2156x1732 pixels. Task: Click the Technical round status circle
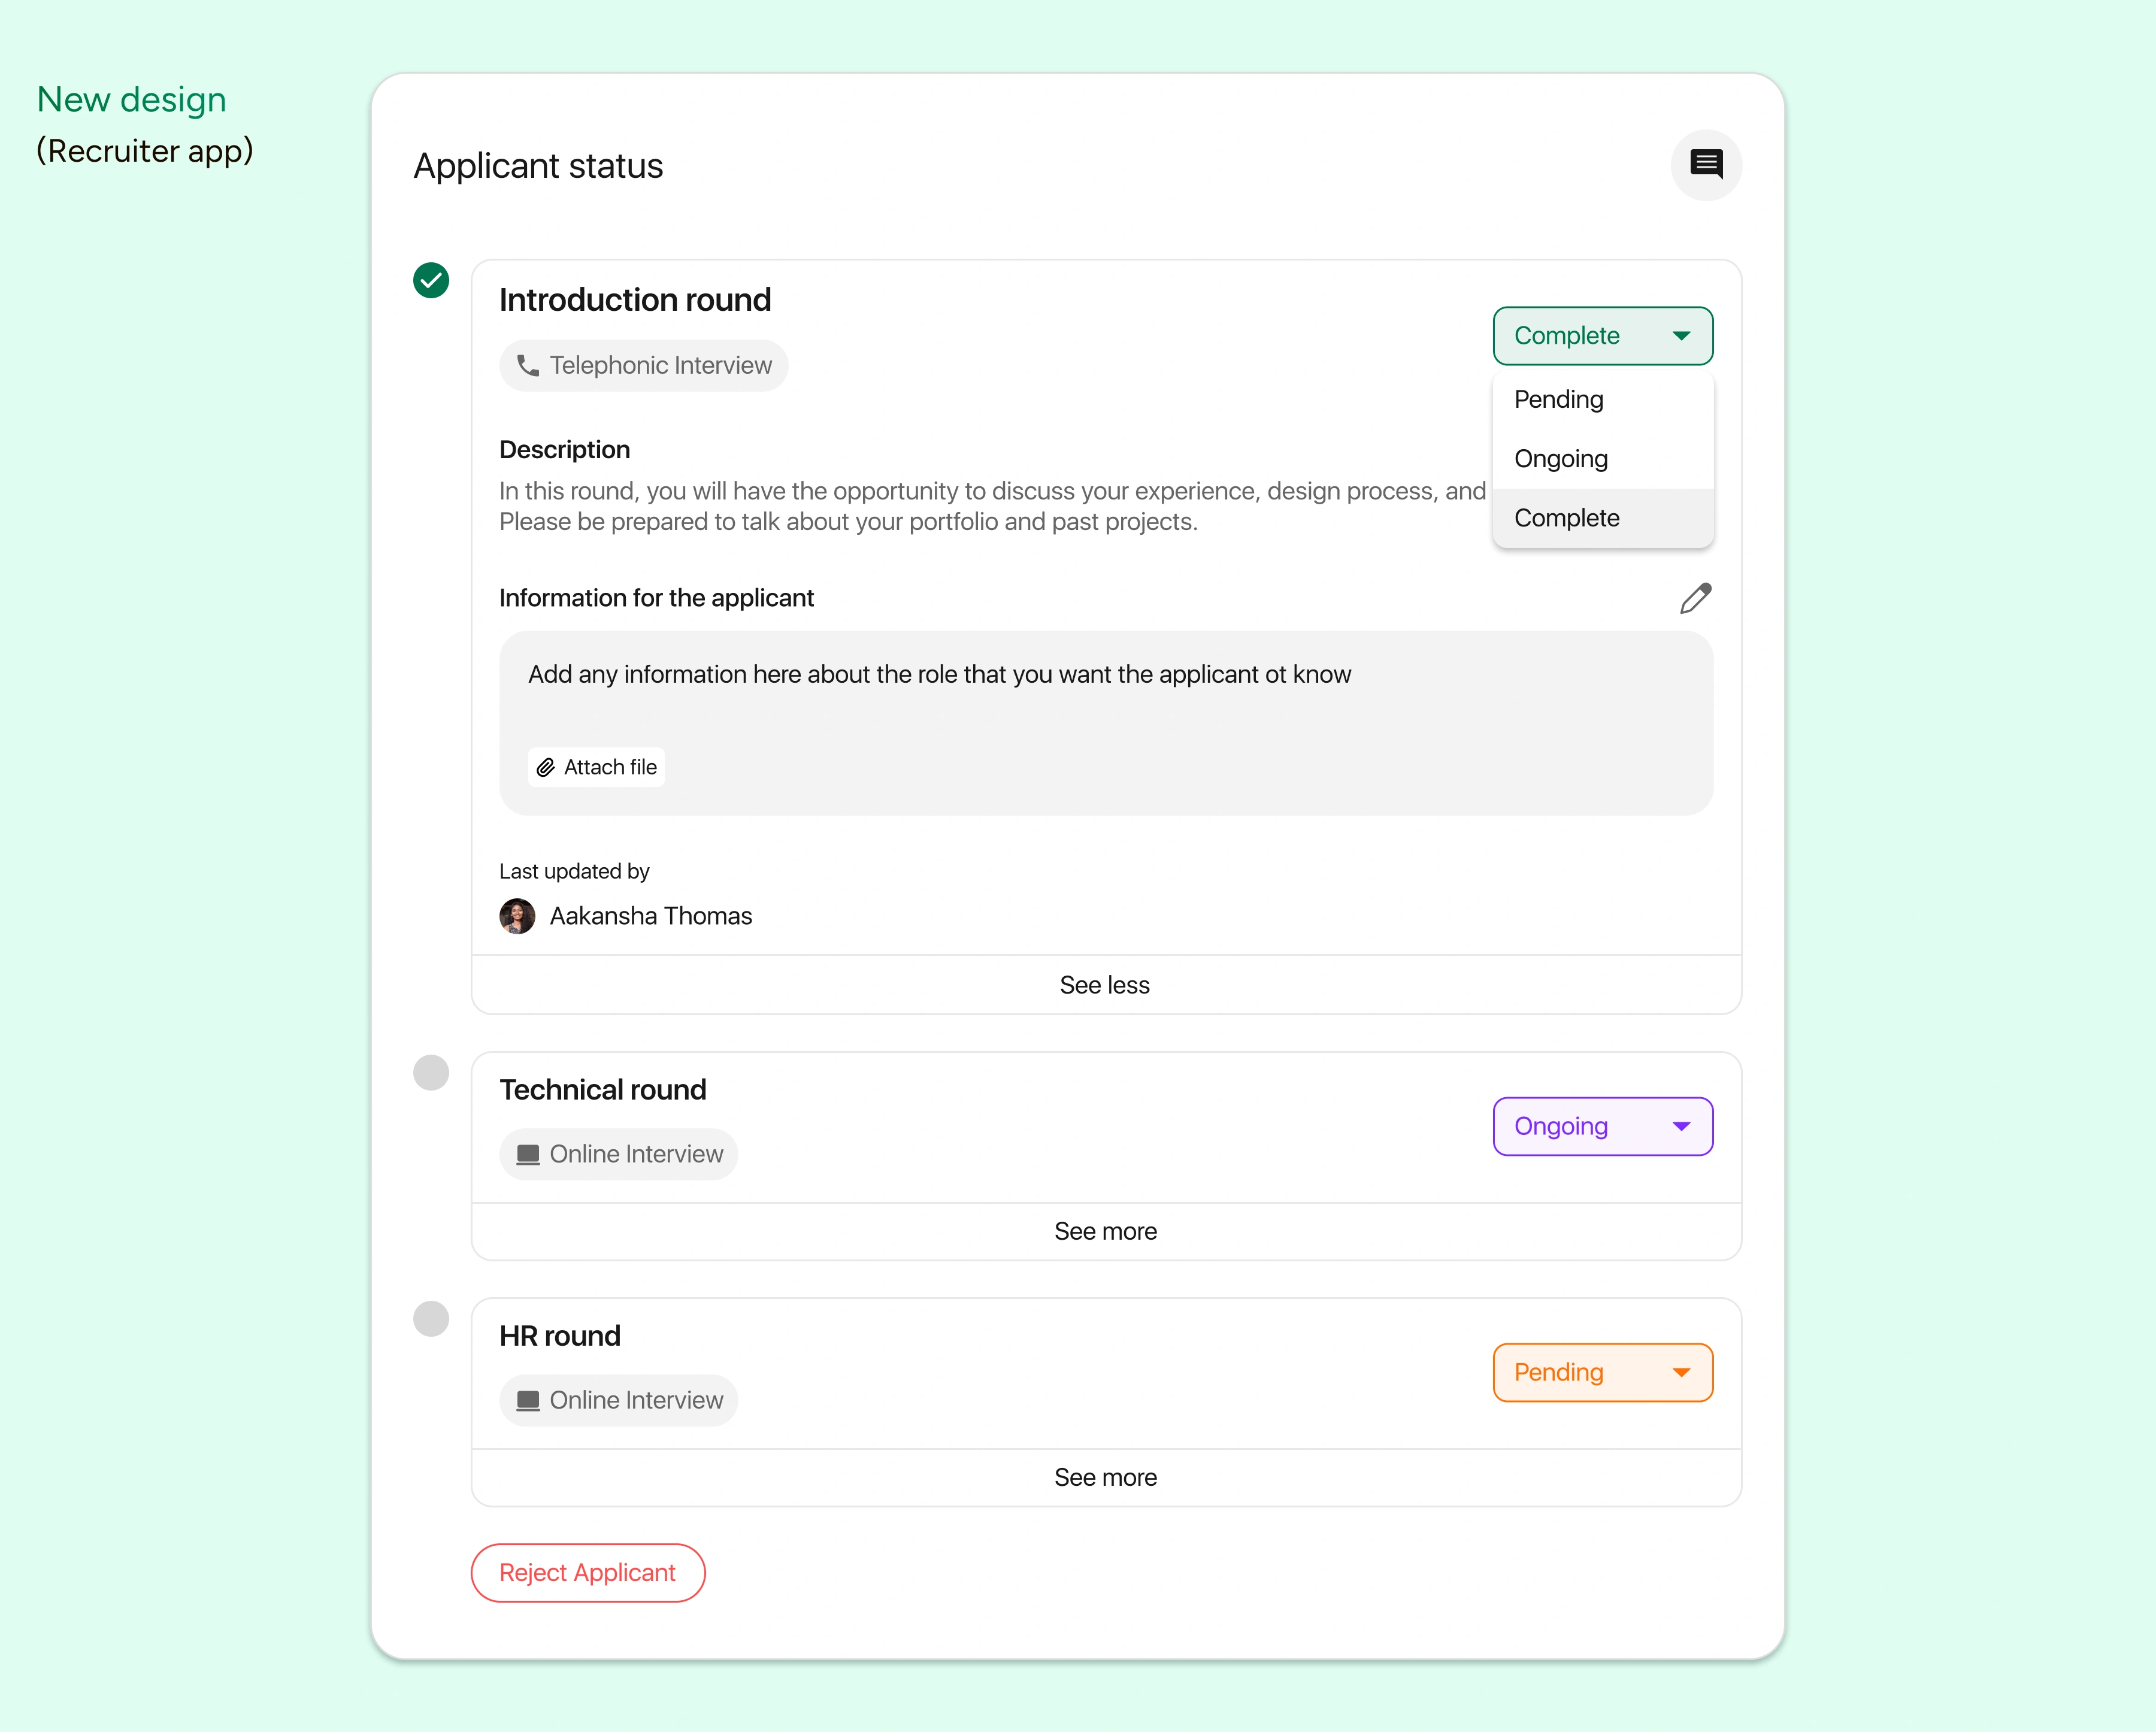click(431, 1072)
